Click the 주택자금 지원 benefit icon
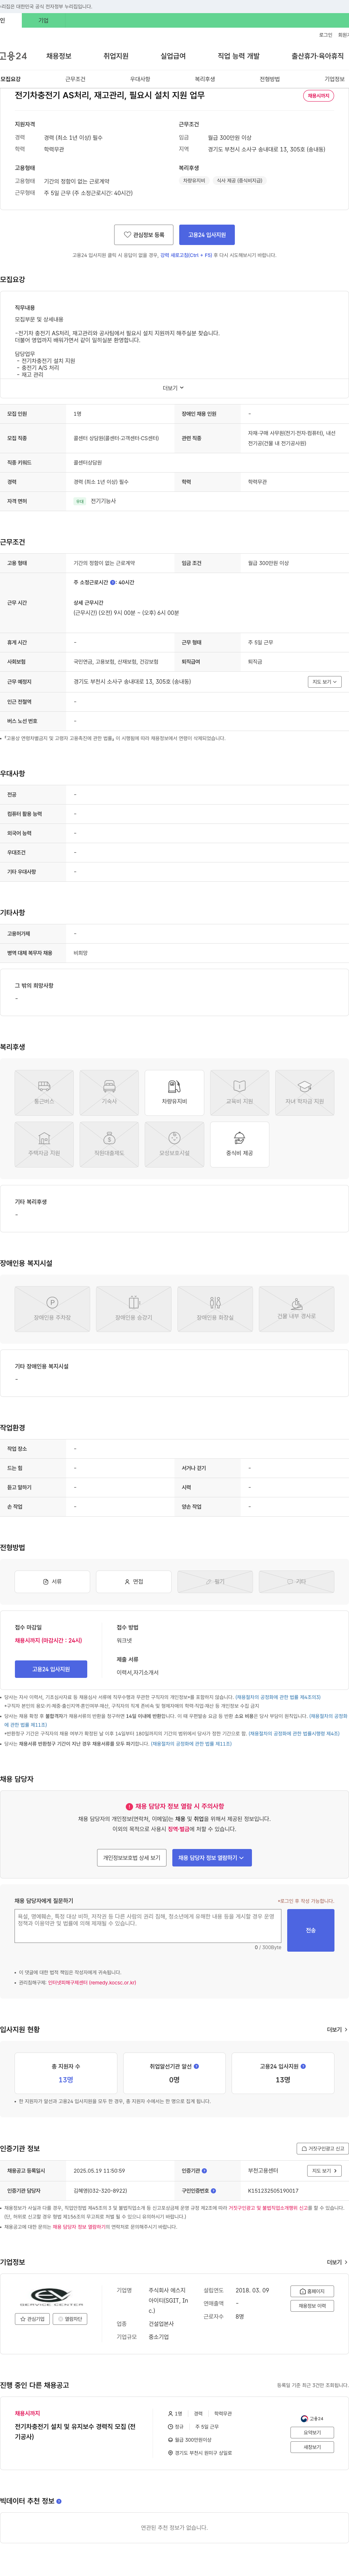Viewport: 349px width, 2576px height. [x=44, y=1145]
